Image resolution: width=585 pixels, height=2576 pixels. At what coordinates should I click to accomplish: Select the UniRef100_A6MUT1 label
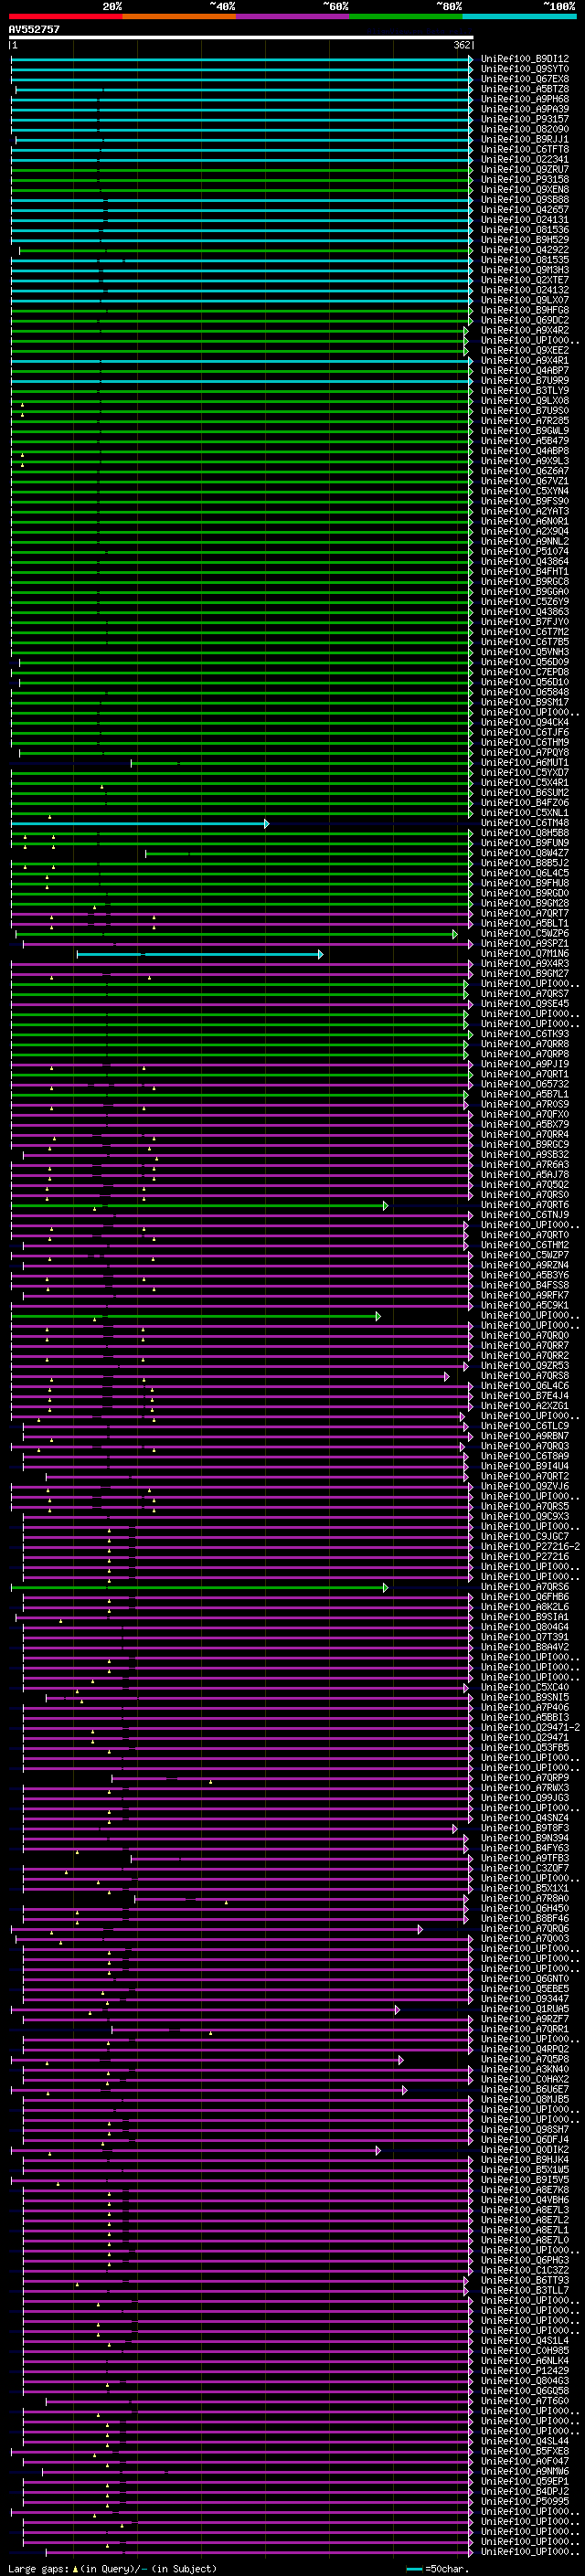click(x=524, y=763)
